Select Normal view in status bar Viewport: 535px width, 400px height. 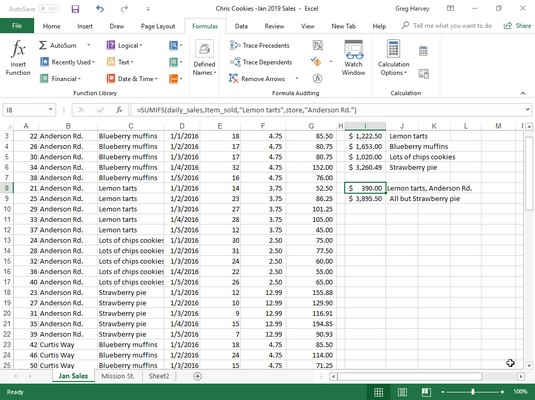pos(378,392)
